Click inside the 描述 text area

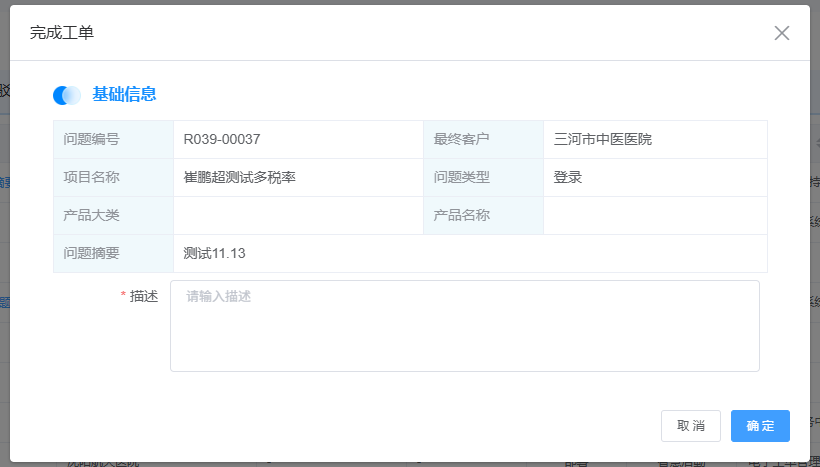click(464, 326)
